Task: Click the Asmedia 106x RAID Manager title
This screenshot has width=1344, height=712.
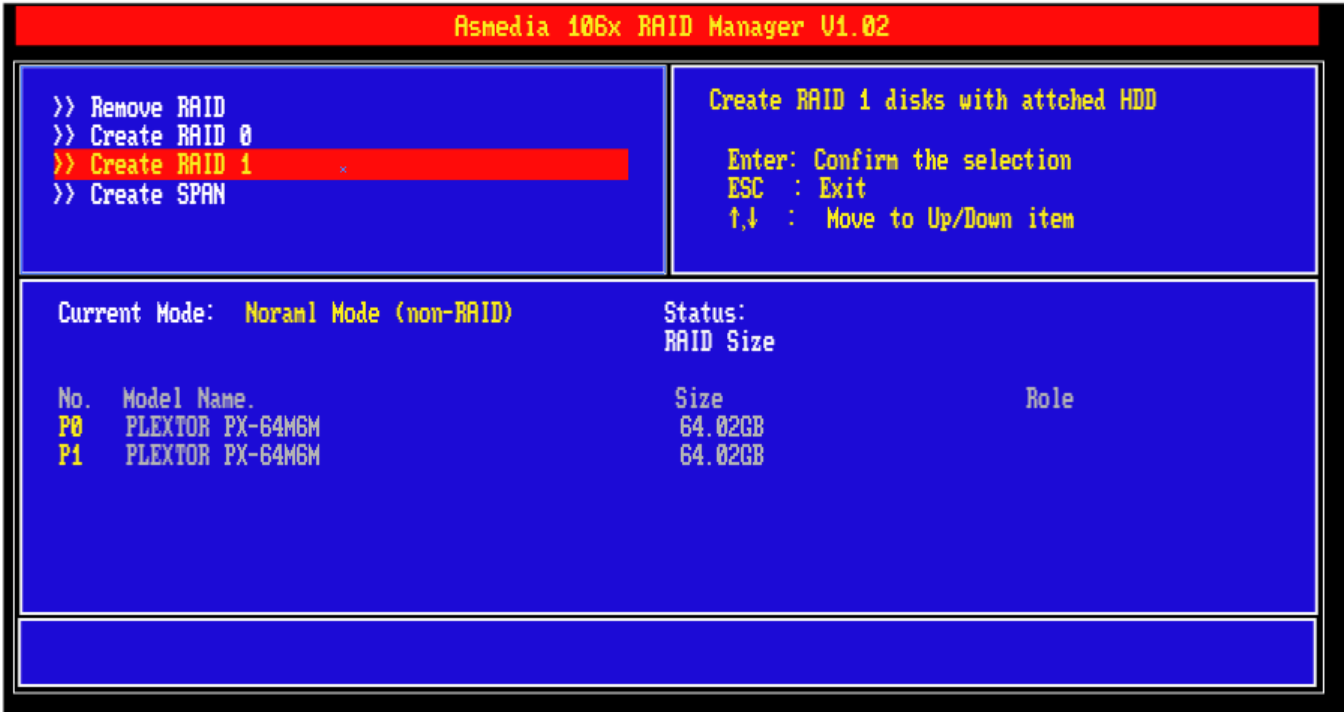Action: [671, 26]
